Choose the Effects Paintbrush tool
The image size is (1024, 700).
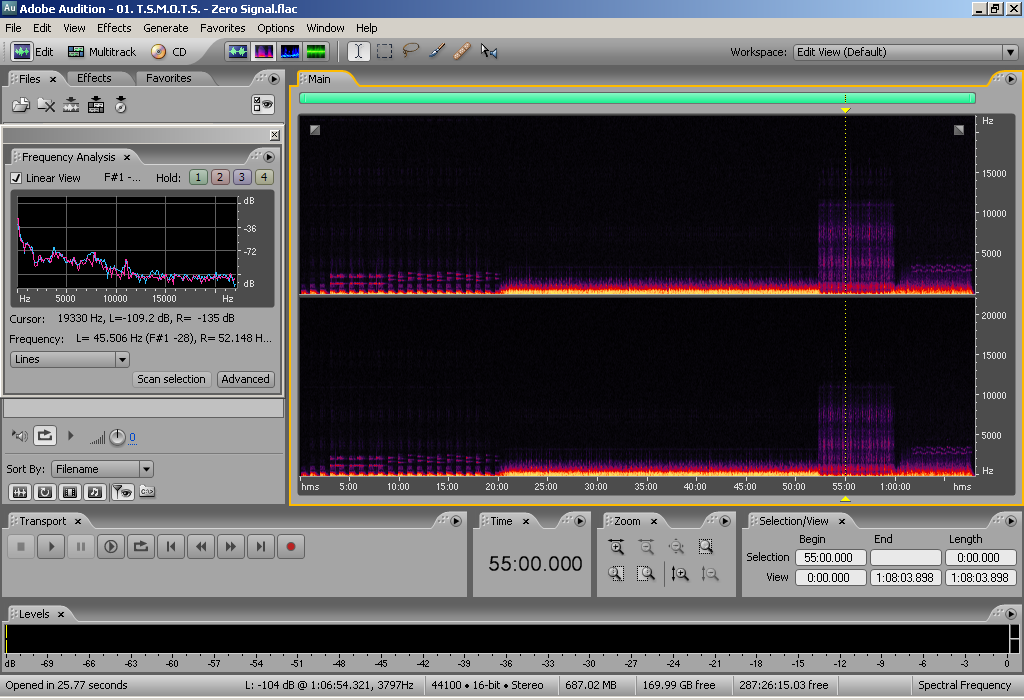tap(436, 51)
